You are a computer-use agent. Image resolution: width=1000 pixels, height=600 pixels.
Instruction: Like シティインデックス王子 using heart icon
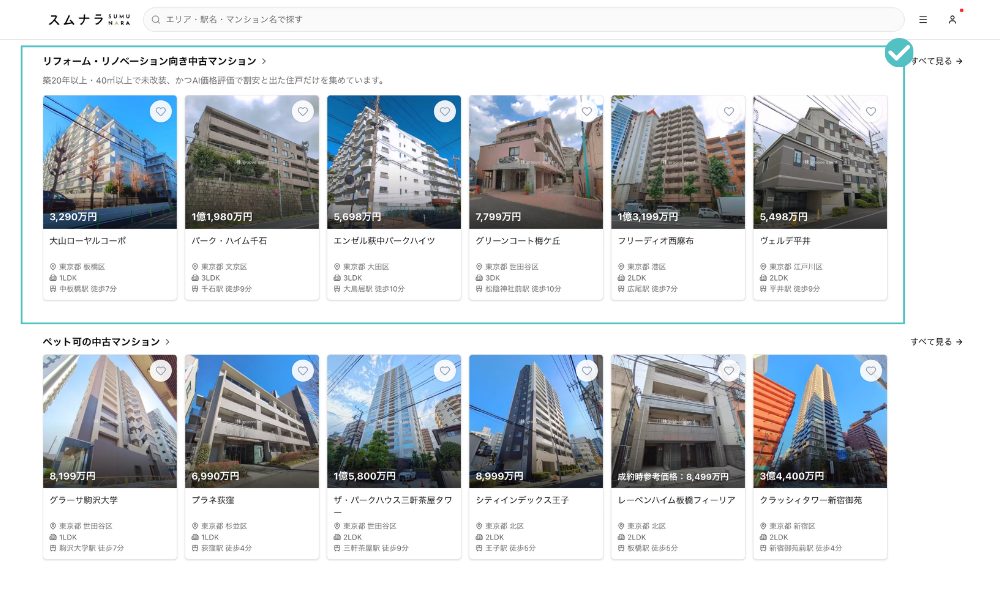point(587,370)
